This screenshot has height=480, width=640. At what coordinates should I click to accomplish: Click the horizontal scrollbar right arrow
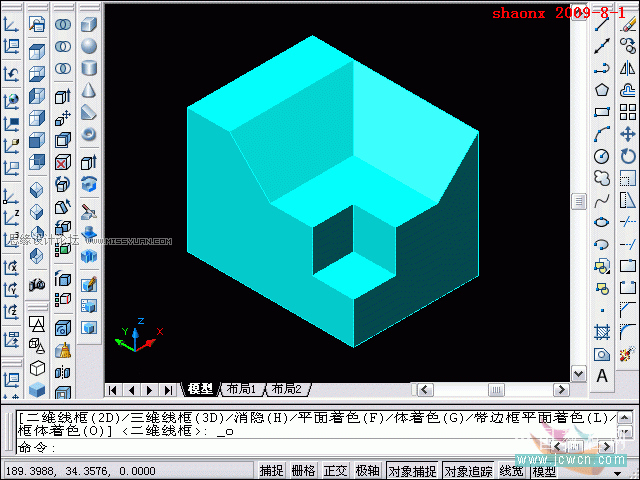pyautogui.click(x=561, y=390)
